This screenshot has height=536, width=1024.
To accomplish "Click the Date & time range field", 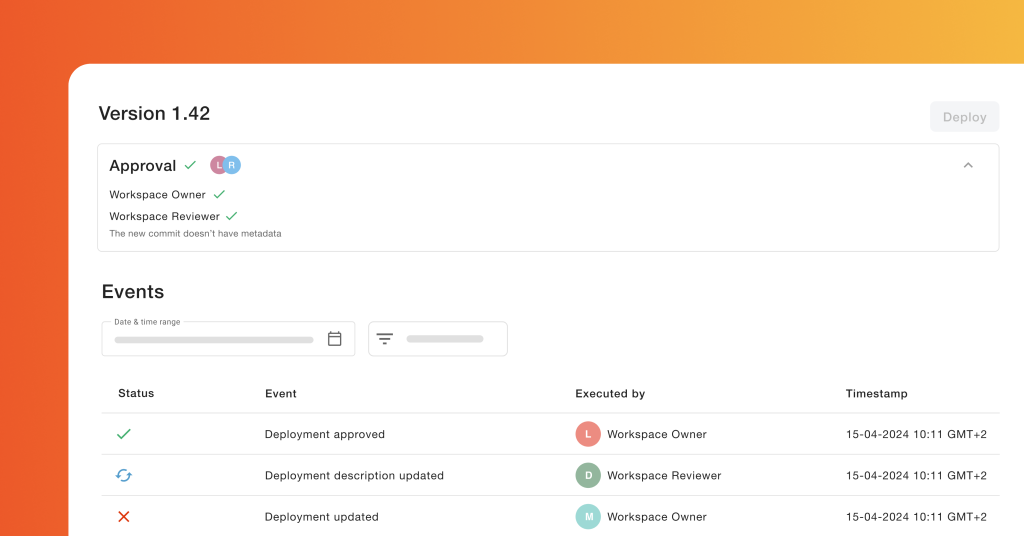I will tap(228, 339).
